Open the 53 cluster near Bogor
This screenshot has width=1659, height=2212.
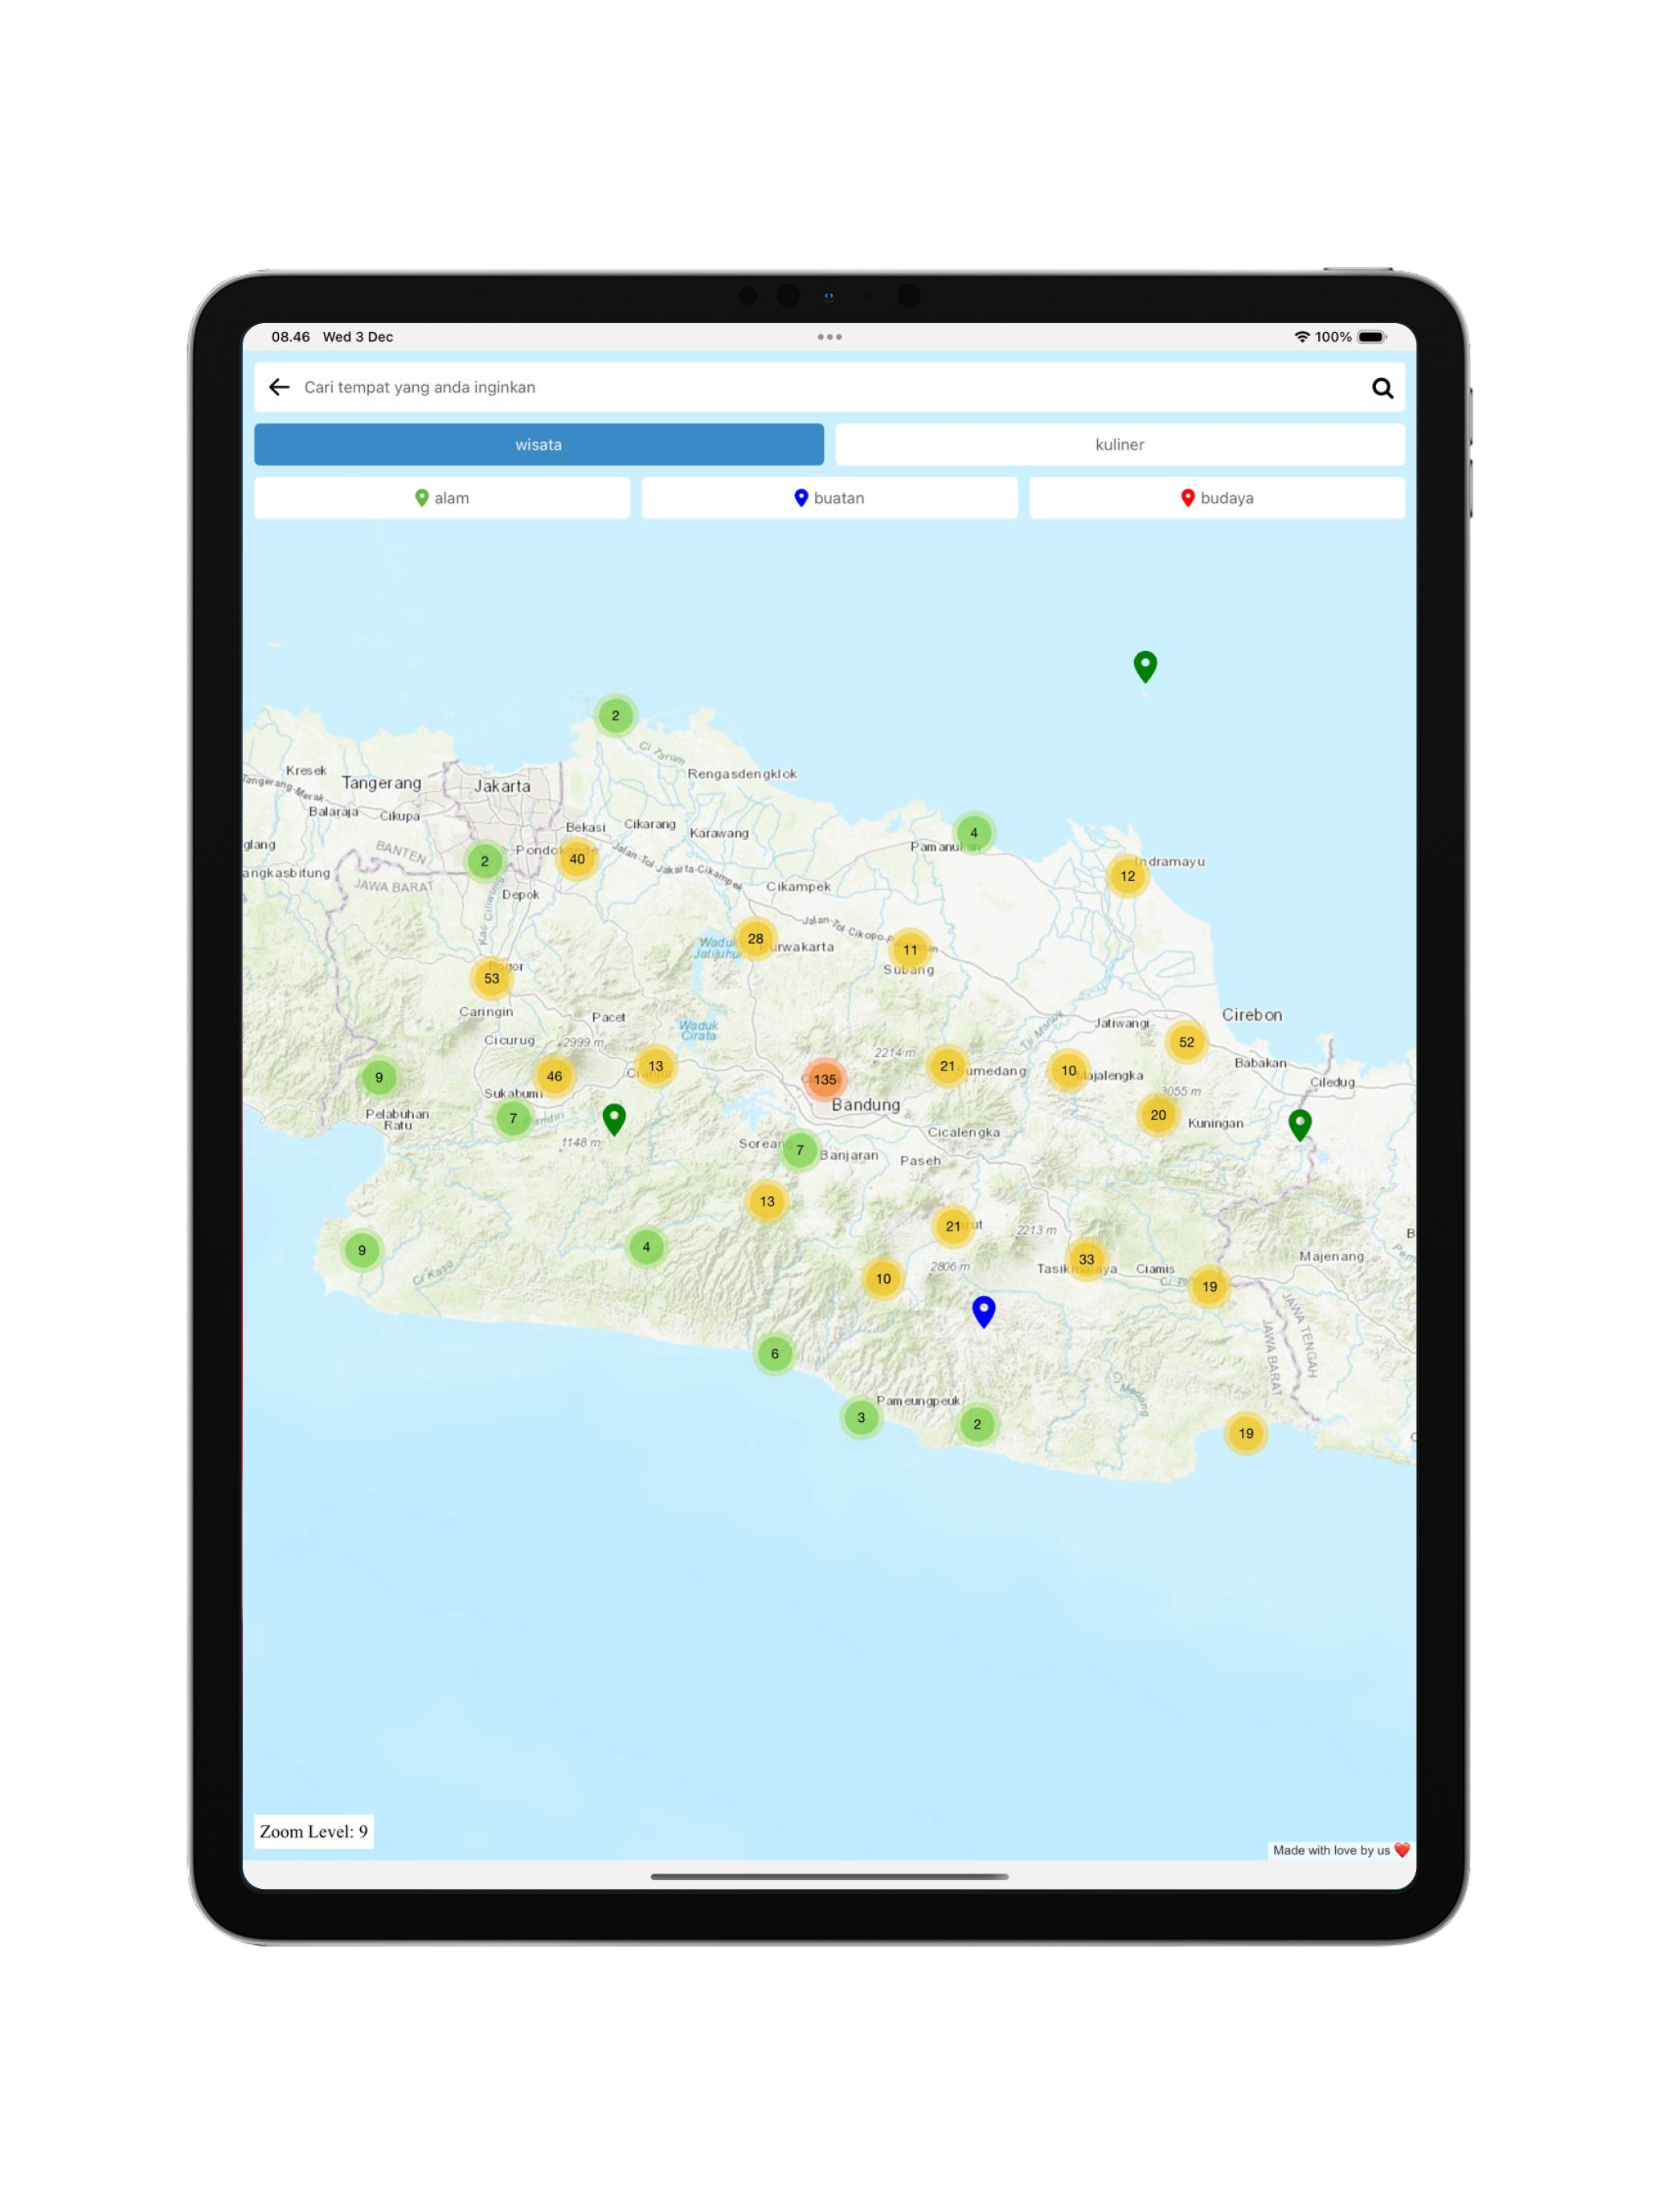tap(491, 978)
